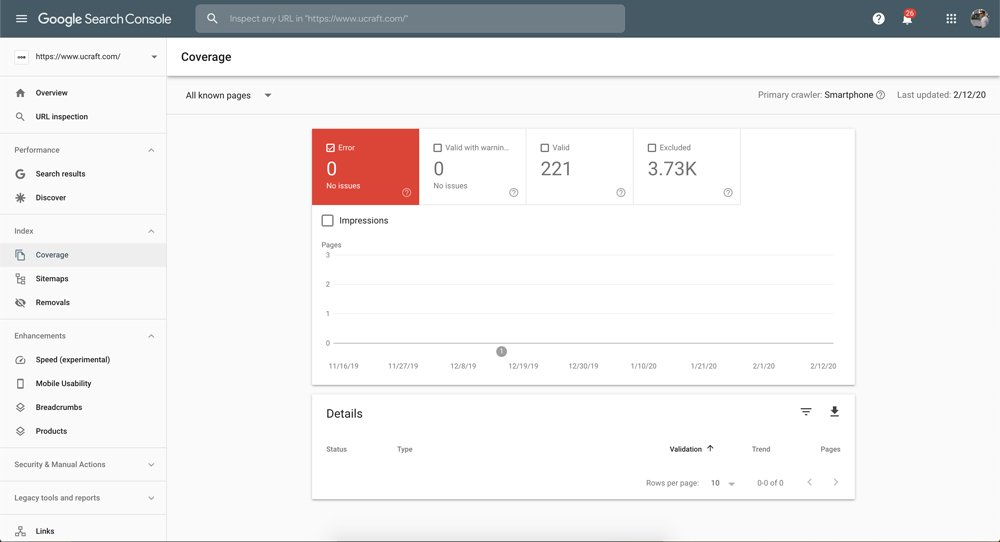Open Primary crawler help icon
This screenshot has height=542, width=1000.
coord(880,95)
